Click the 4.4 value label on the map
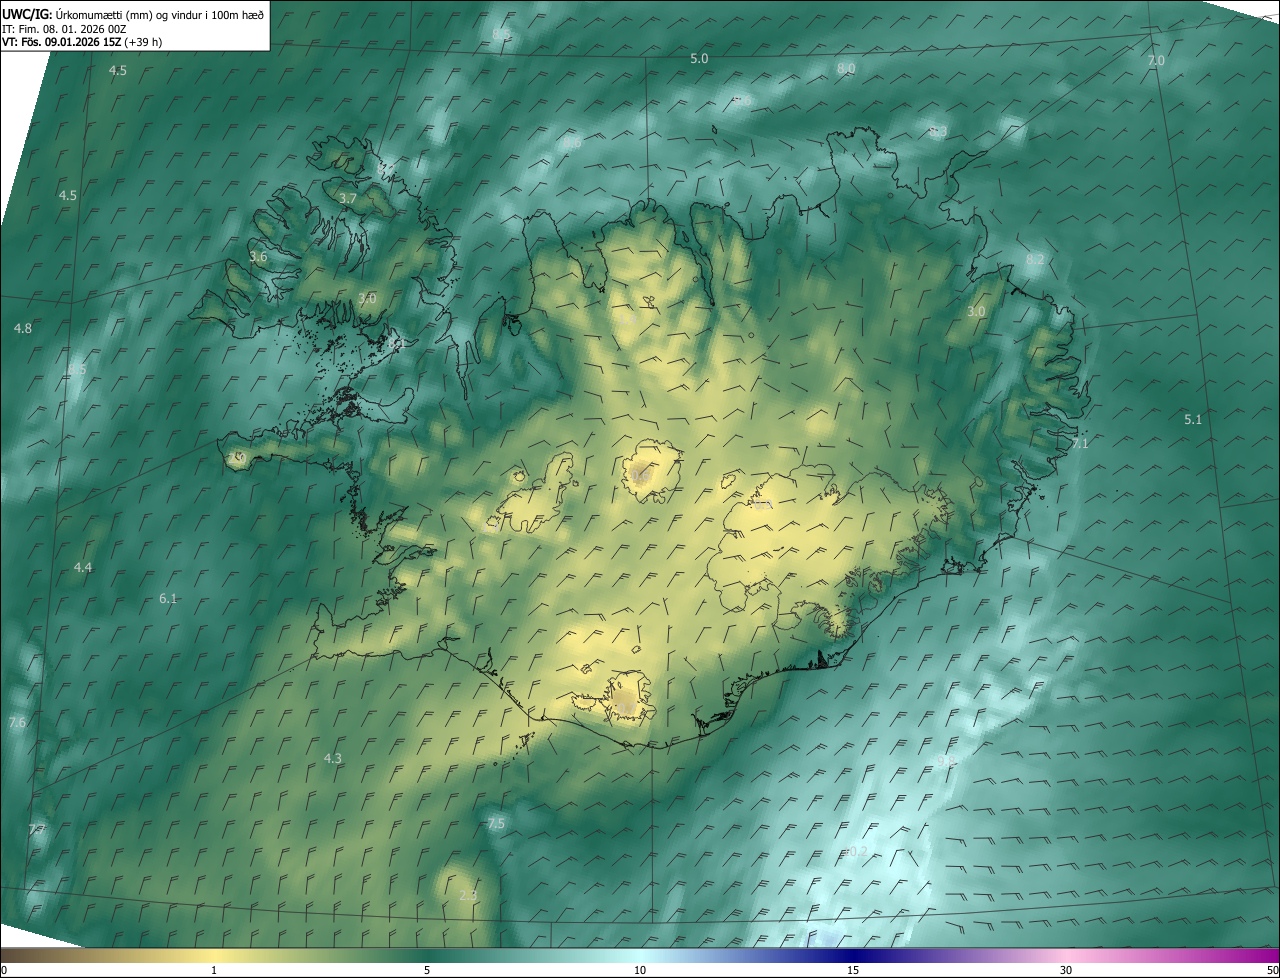This screenshot has width=1280, height=978. 83,568
